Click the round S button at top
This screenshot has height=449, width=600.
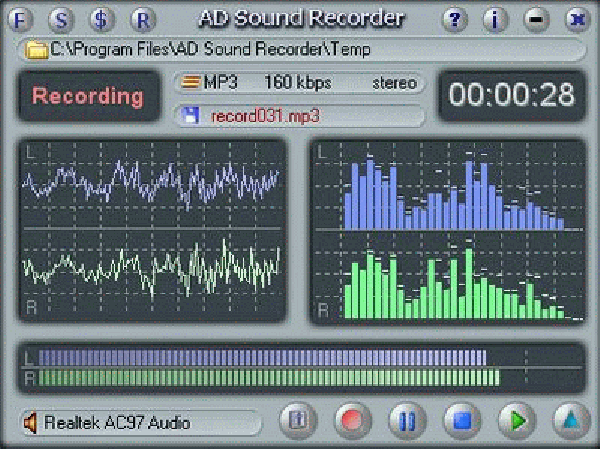click(x=61, y=20)
